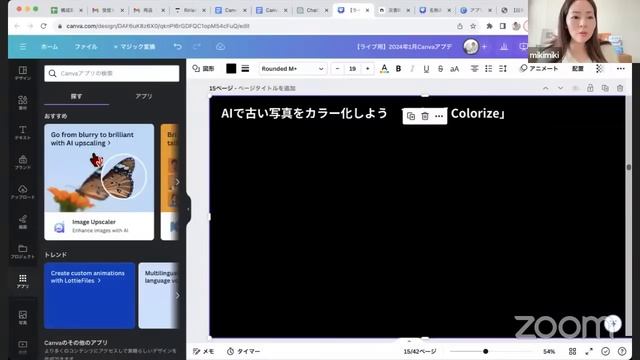Screen dimensions: 640x360
Task: Open the Brand panel in sidebar
Action: [x=23, y=162]
